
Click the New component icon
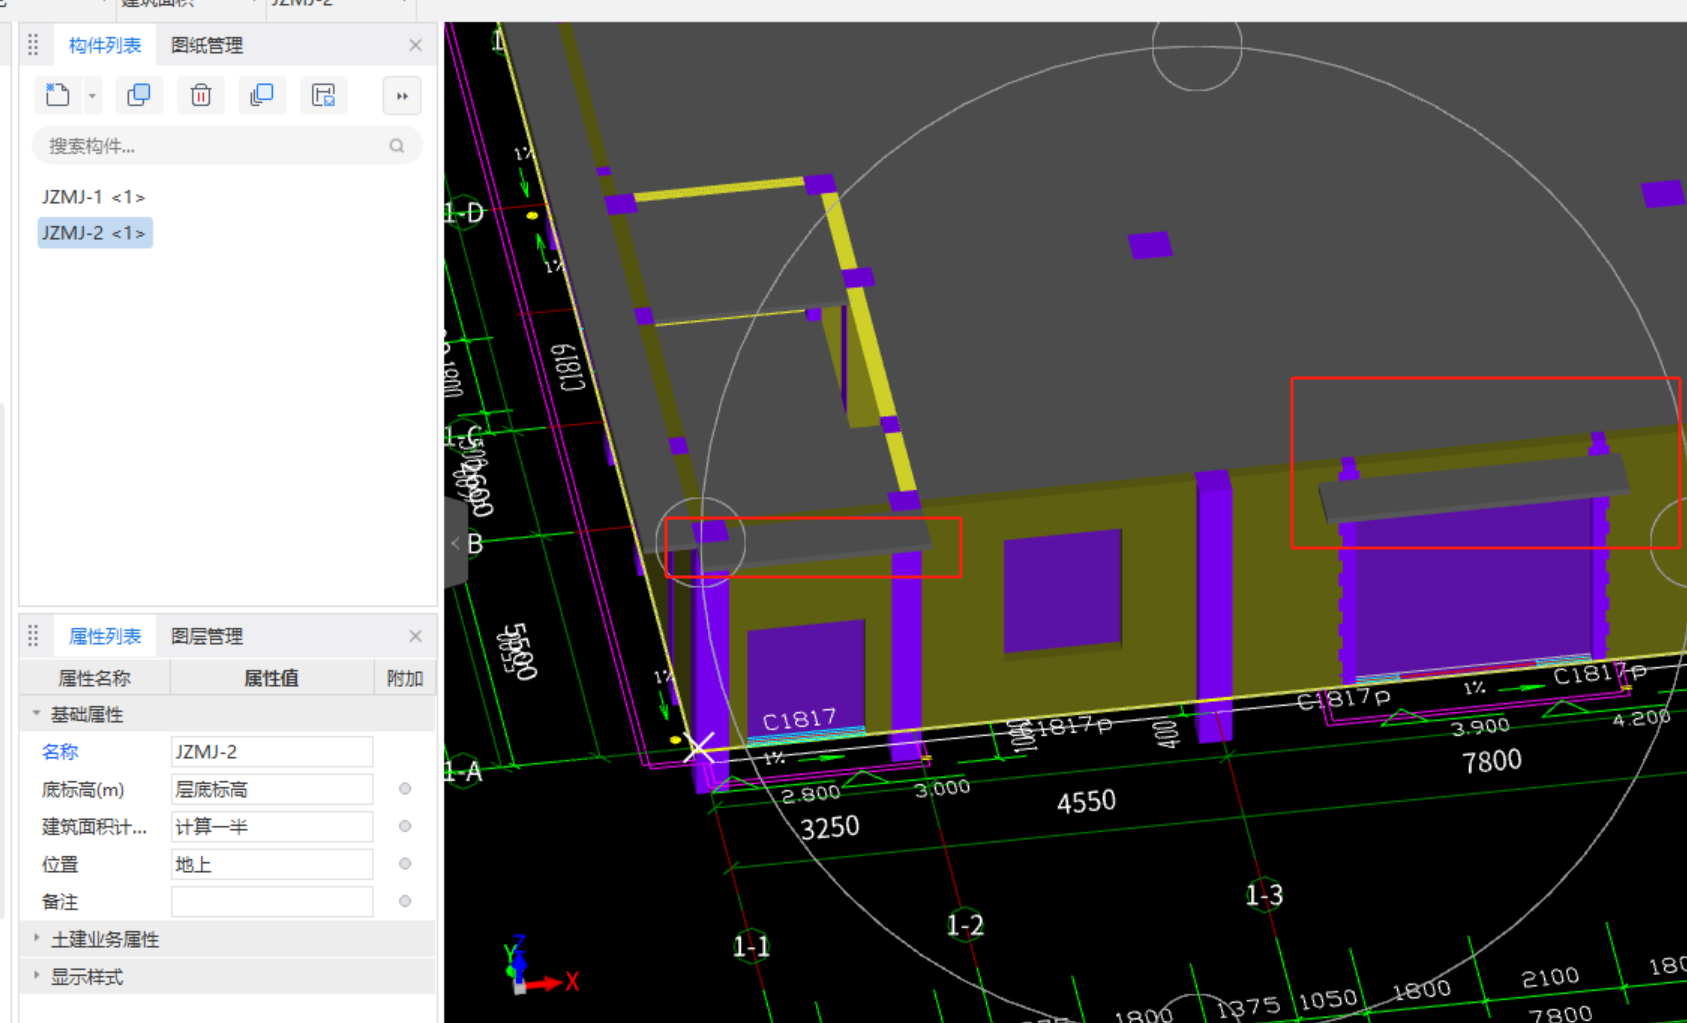58,95
